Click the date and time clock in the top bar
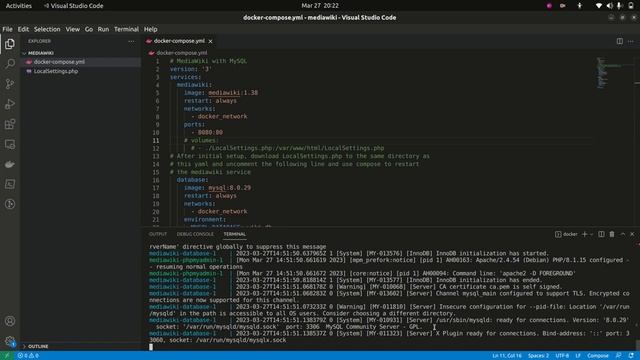Image resolution: width=640 pixels, height=360 pixels. [320, 6]
